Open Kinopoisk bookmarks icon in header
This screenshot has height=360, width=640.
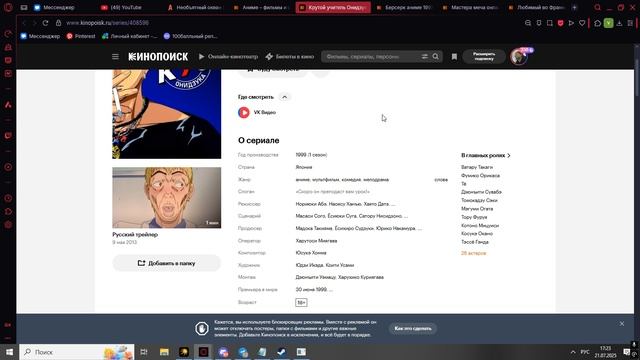point(454,57)
